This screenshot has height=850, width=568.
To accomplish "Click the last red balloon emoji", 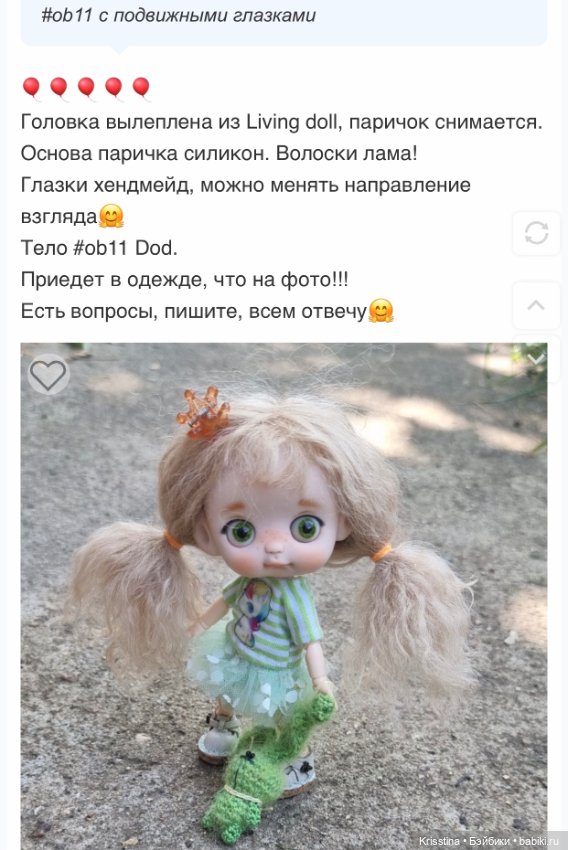I will (141, 88).
